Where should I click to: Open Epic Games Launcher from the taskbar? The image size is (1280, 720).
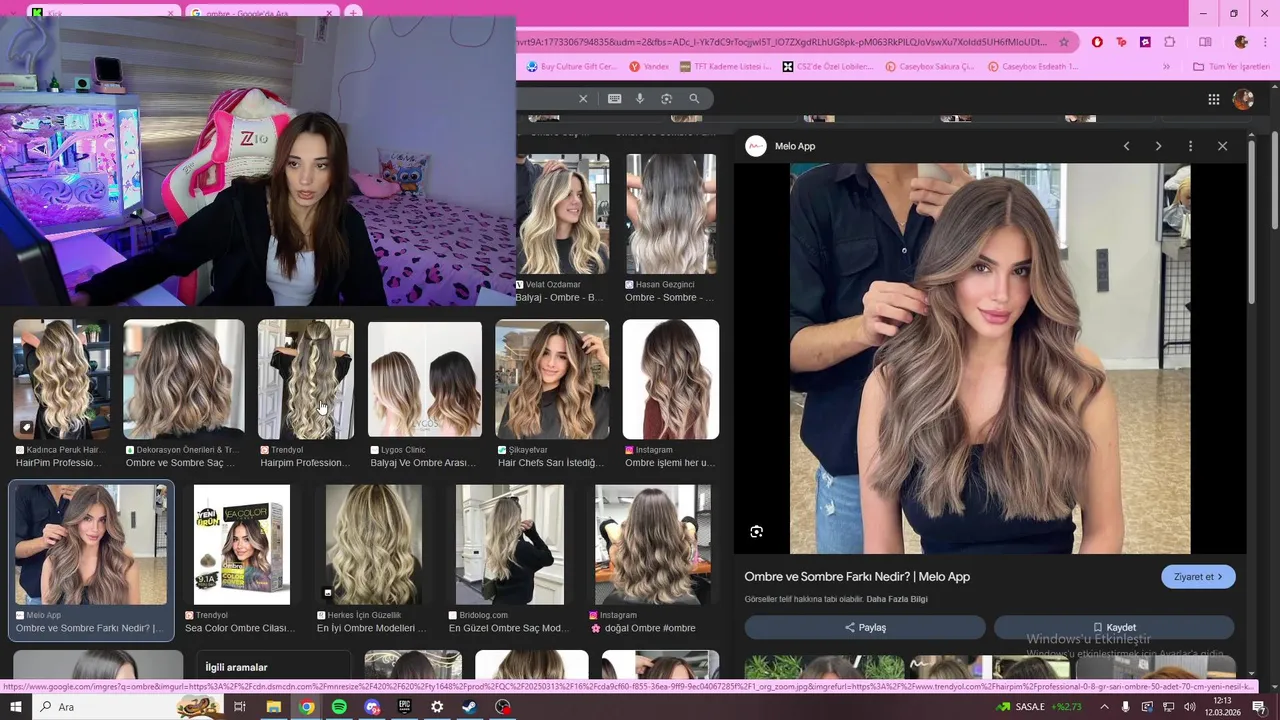(x=404, y=707)
